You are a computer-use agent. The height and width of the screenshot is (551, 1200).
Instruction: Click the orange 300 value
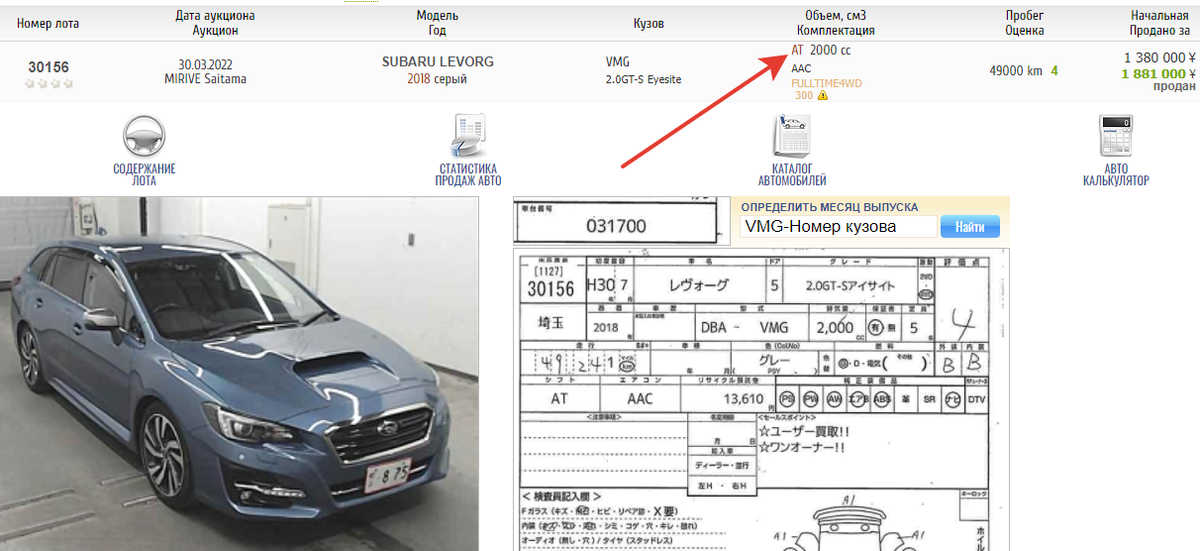pyautogui.click(x=804, y=96)
